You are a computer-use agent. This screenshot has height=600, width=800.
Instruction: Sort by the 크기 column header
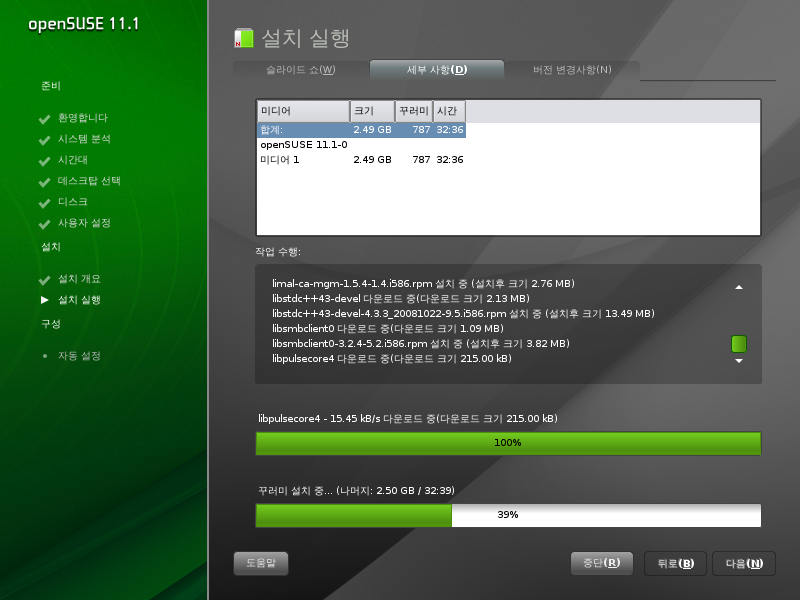click(372, 111)
